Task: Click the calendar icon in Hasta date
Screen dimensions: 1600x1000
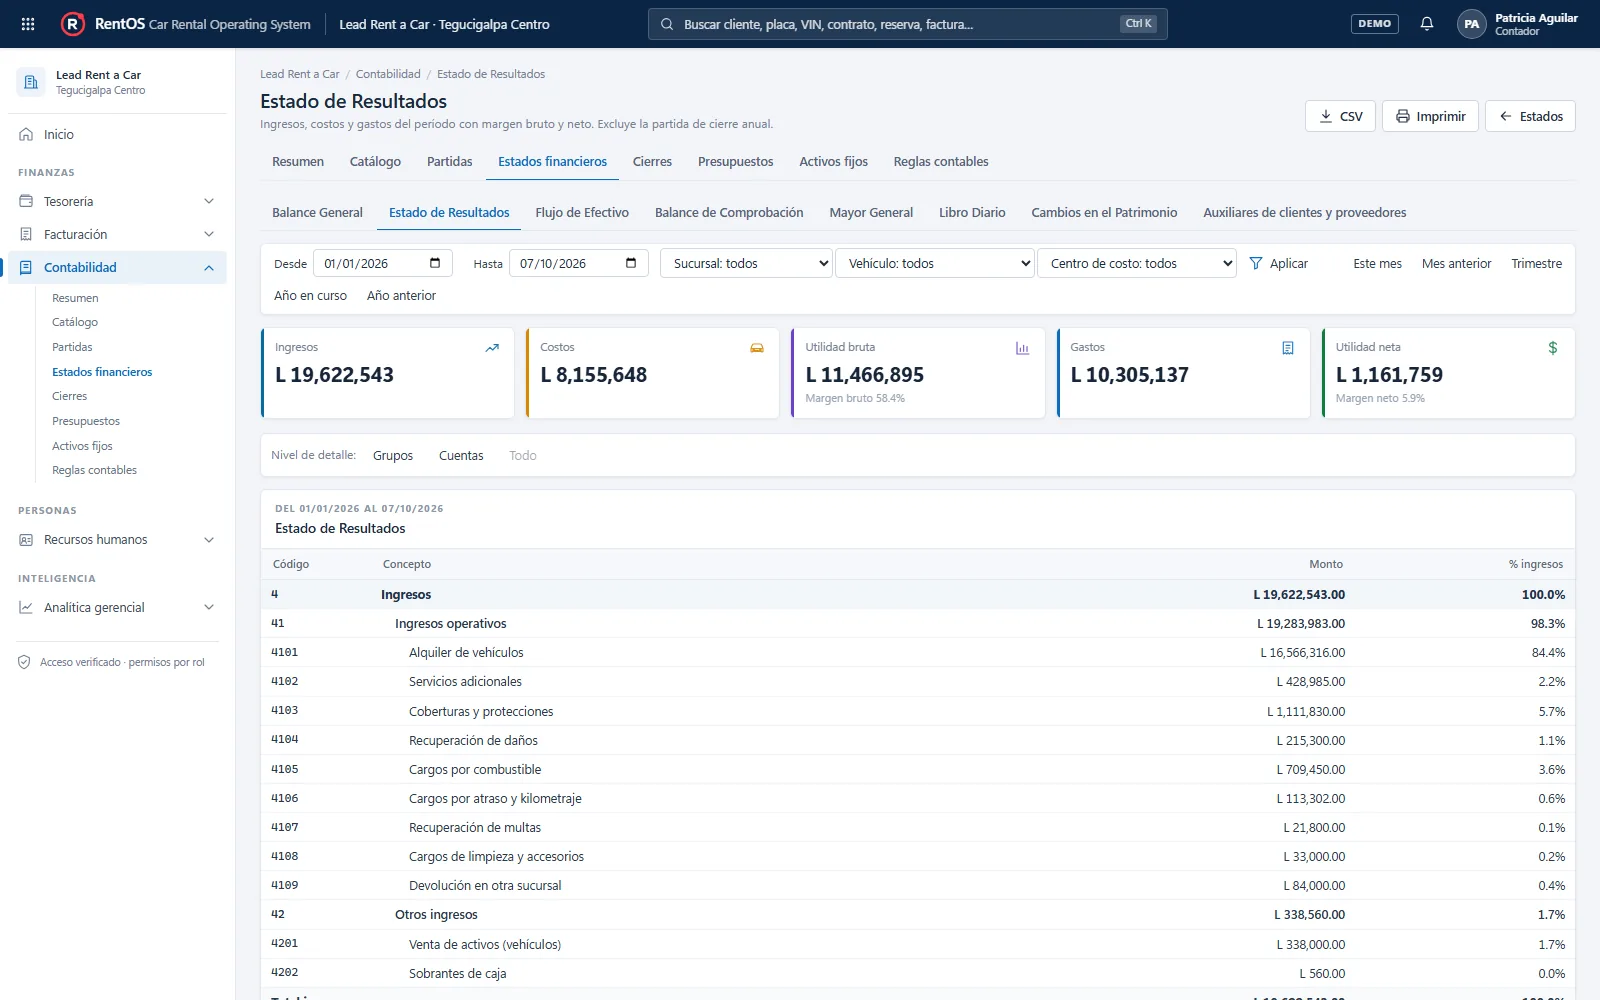Action: pos(631,263)
